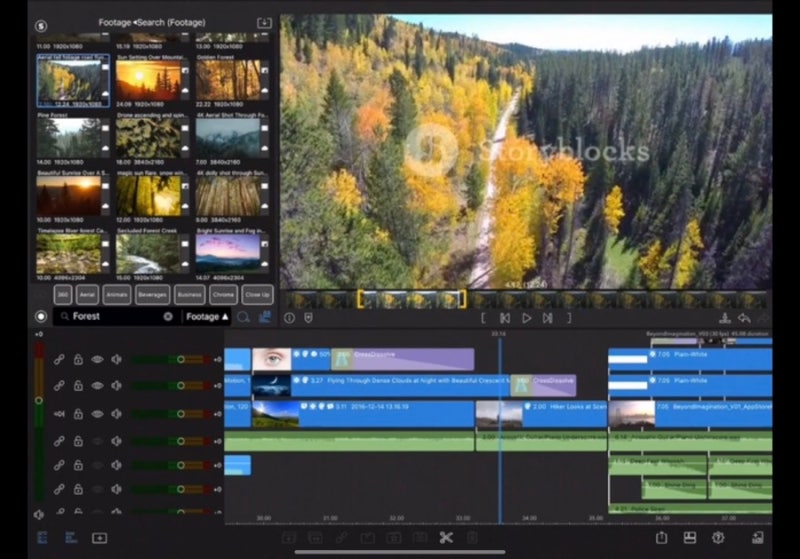Open the help and settings gear icon
800x559 pixels.
click(718, 538)
